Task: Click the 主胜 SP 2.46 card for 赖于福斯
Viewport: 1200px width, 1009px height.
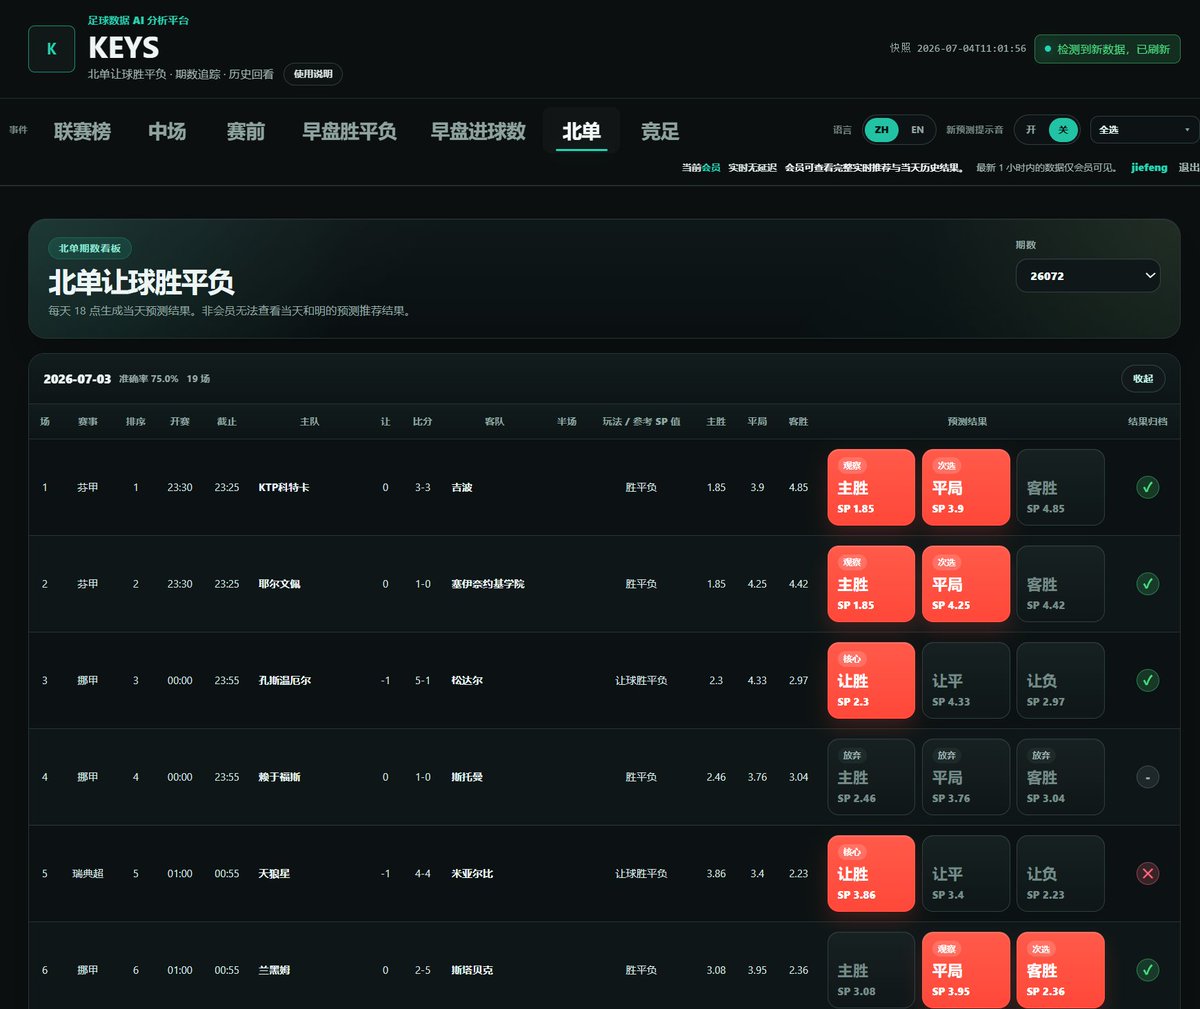Action: [x=871, y=777]
